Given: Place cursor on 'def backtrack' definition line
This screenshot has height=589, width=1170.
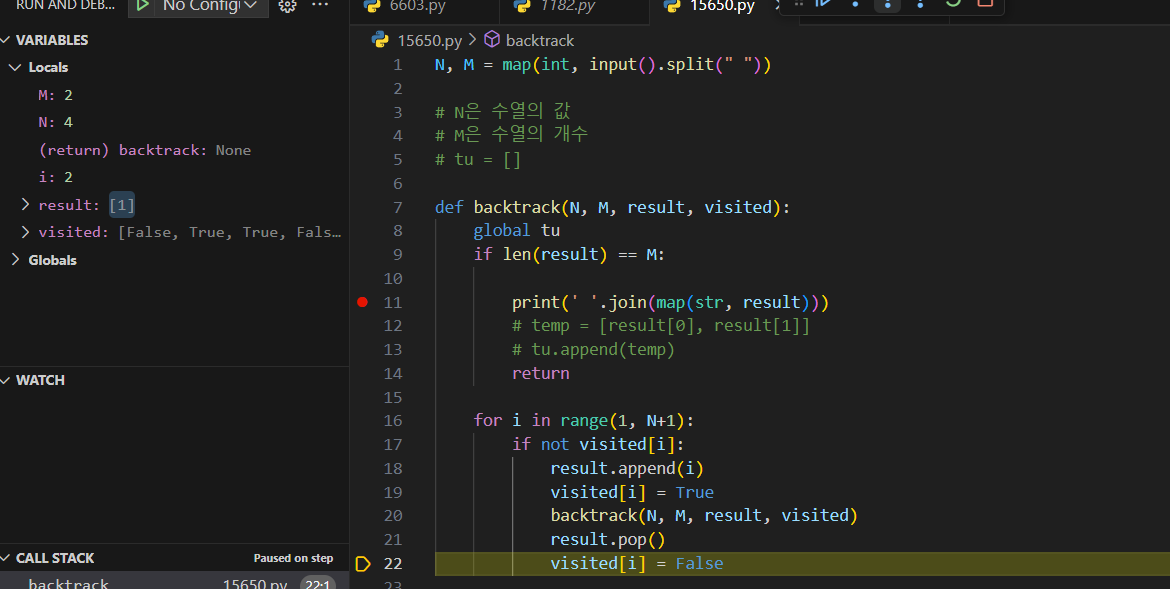Looking at the screenshot, I should pyautogui.click(x=612, y=208).
